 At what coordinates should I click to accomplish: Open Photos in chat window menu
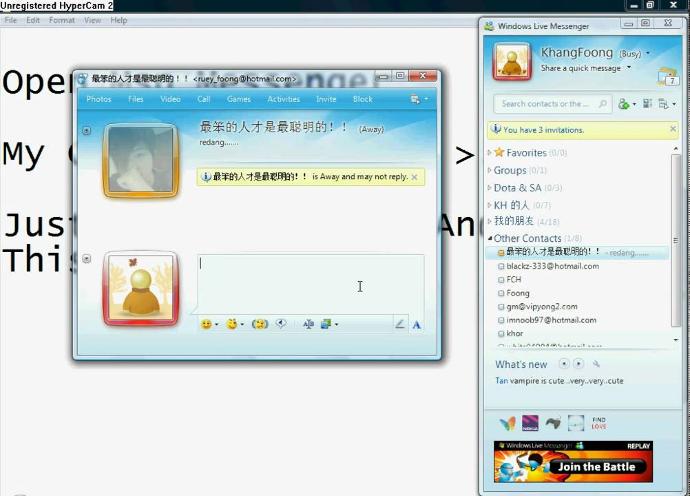[x=99, y=99]
